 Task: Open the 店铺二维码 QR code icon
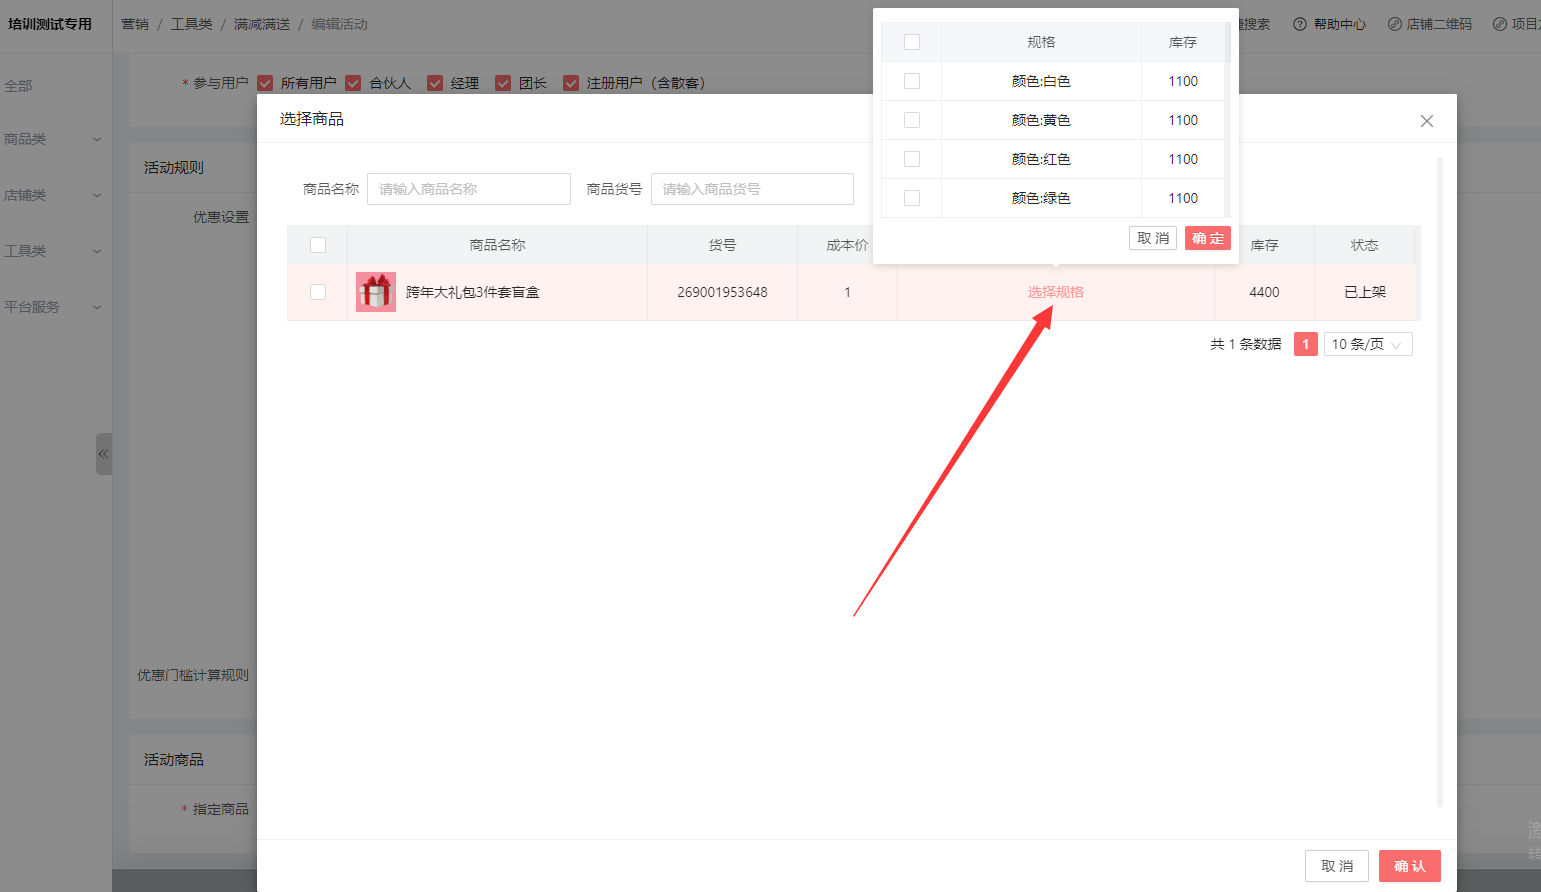tap(1394, 24)
